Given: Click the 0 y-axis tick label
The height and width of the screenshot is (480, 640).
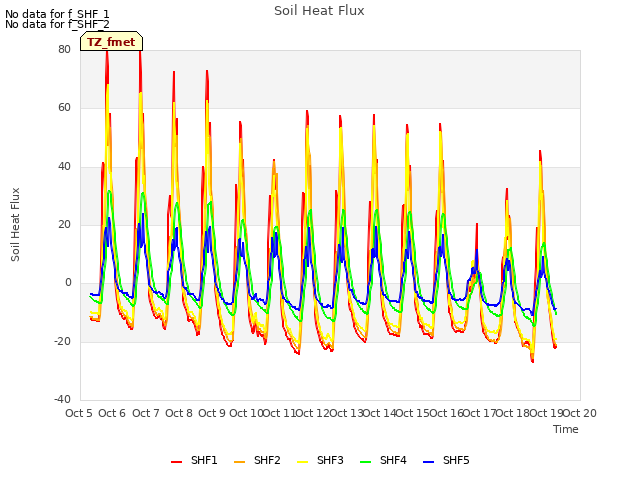Looking at the screenshot, I should coord(68,283).
